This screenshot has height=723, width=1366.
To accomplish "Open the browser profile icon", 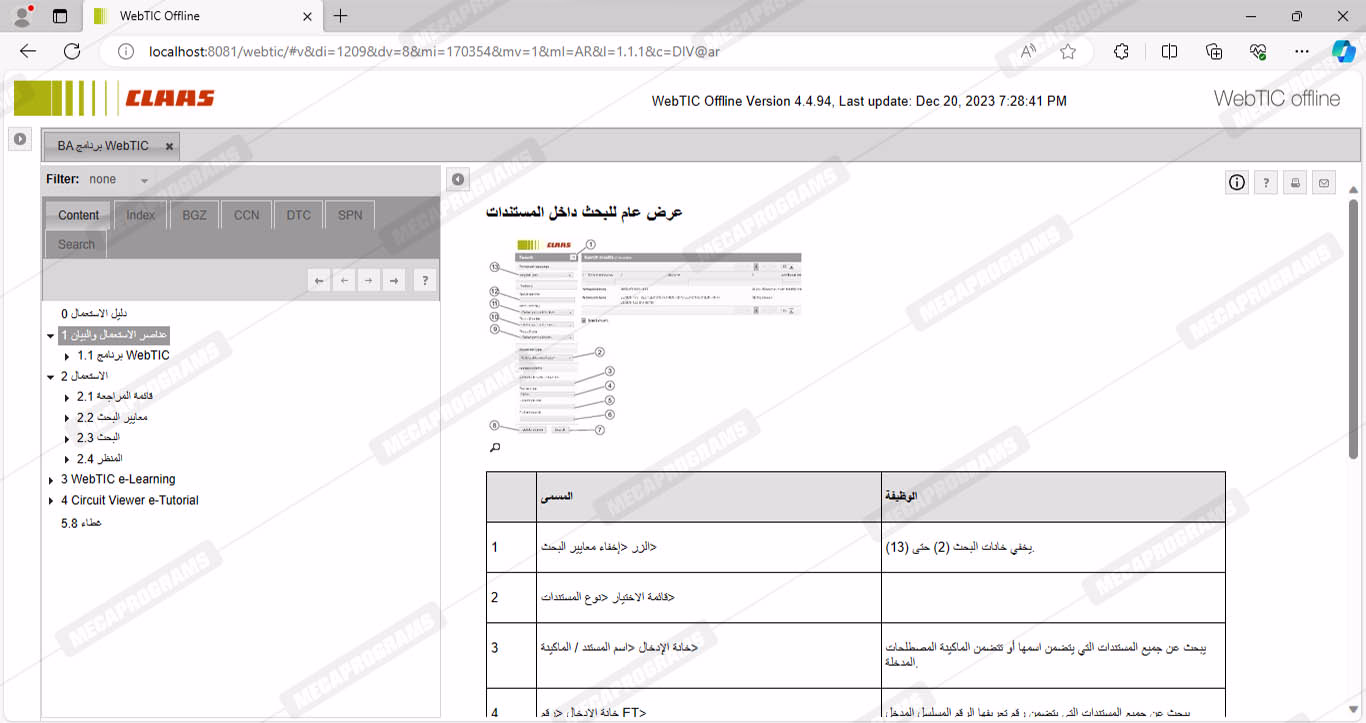I will click(22, 16).
